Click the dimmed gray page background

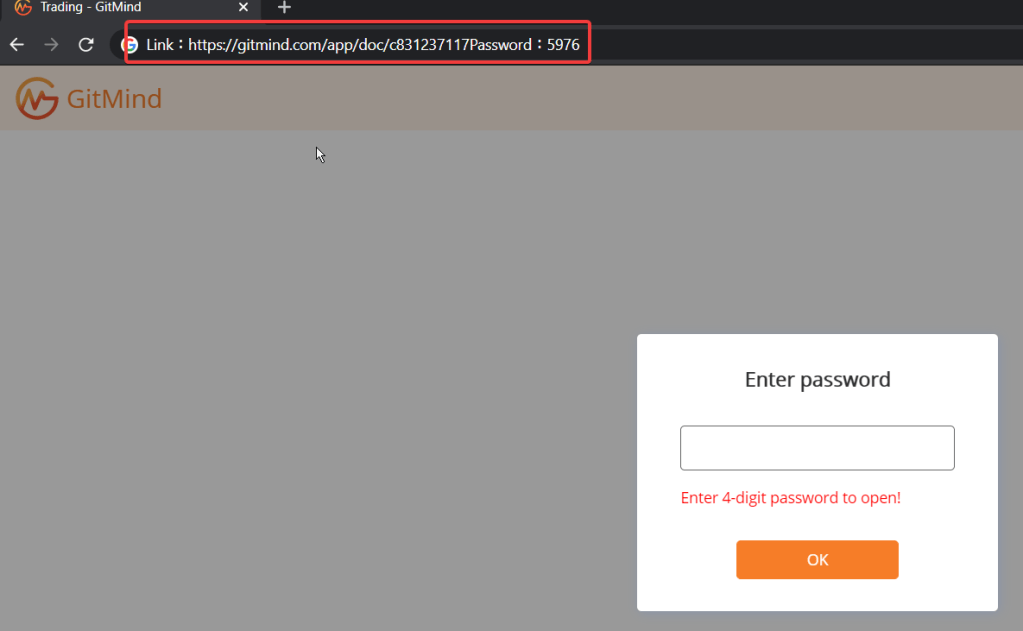tap(313, 378)
